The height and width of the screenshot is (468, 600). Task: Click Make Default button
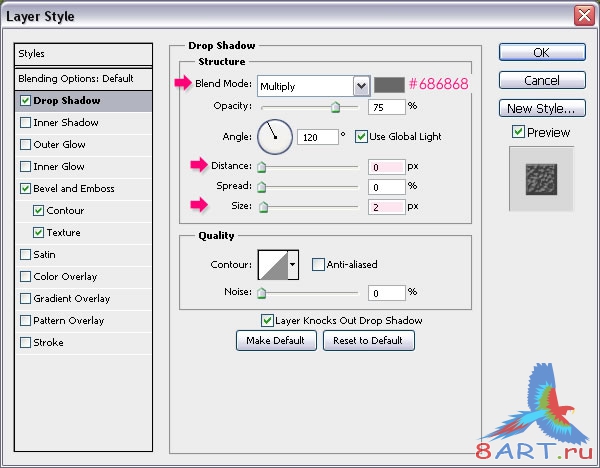[x=276, y=341]
